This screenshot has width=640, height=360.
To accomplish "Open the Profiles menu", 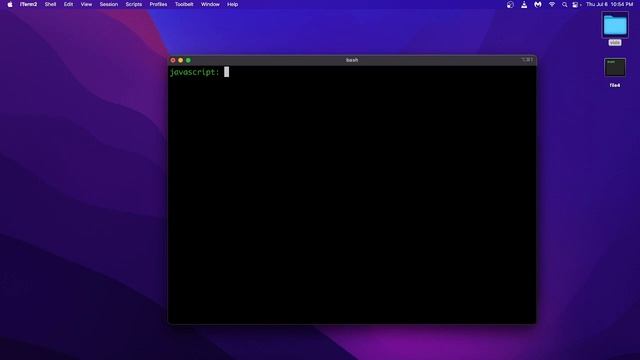I will click(158, 4).
